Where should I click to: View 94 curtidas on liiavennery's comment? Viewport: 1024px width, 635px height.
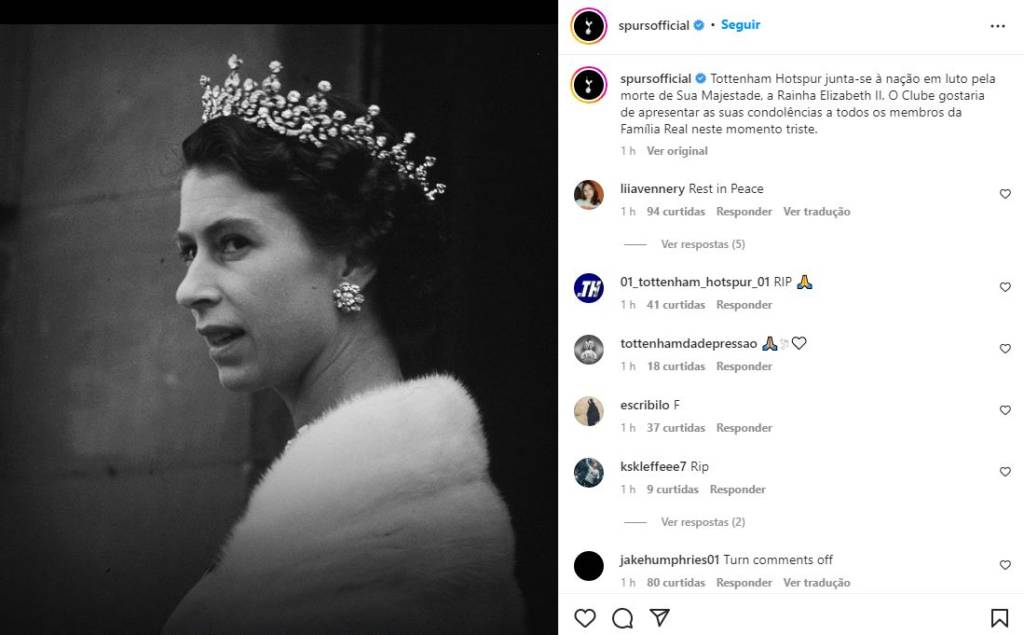point(676,212)
